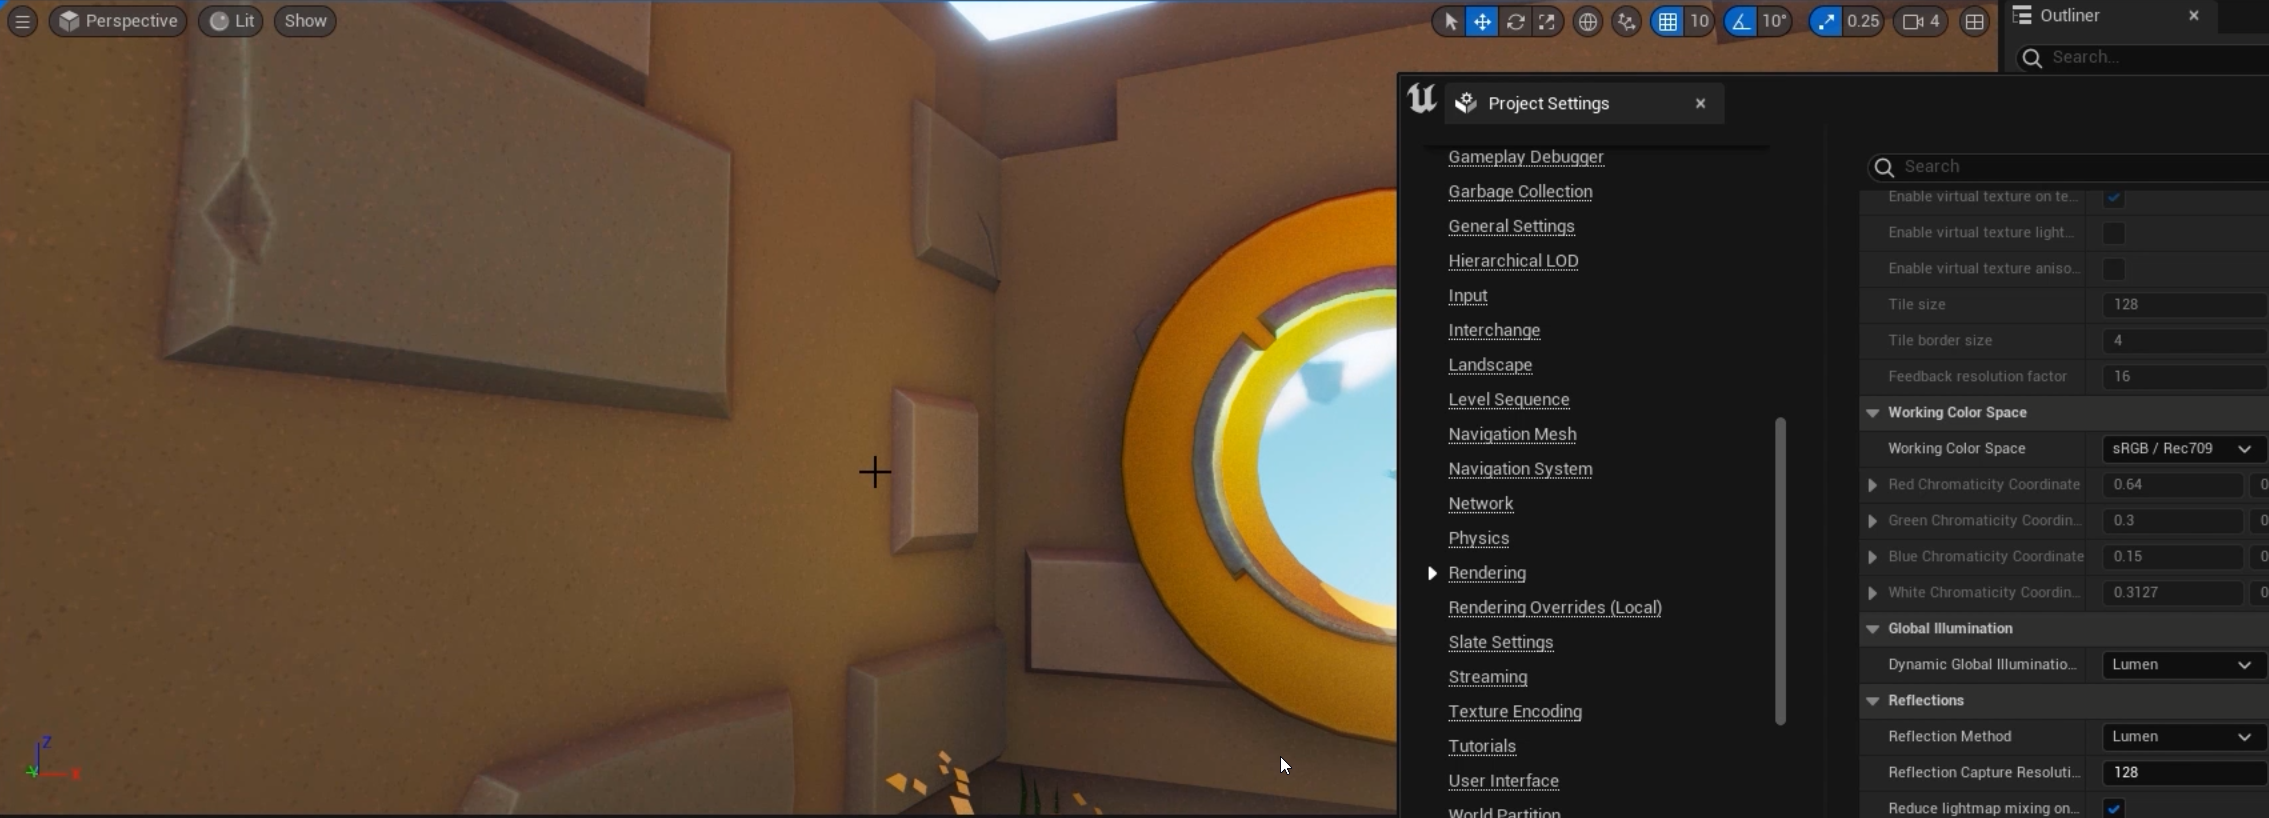Image resolution: width=2269 pixels, height=818 pixels.
Task: Toggle Enable virtual texture lightmaps checkbox
Action: [2113, 233]
